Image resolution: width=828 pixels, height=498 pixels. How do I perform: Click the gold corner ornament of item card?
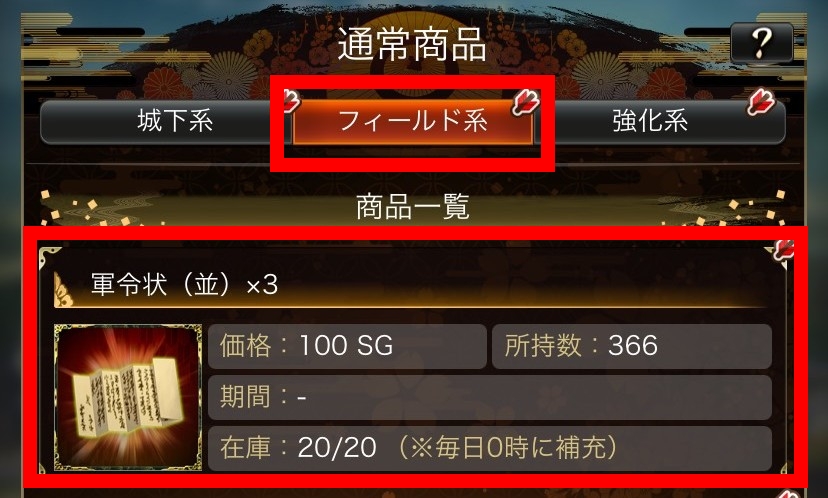pyautogui.click(x=49, y=254)
